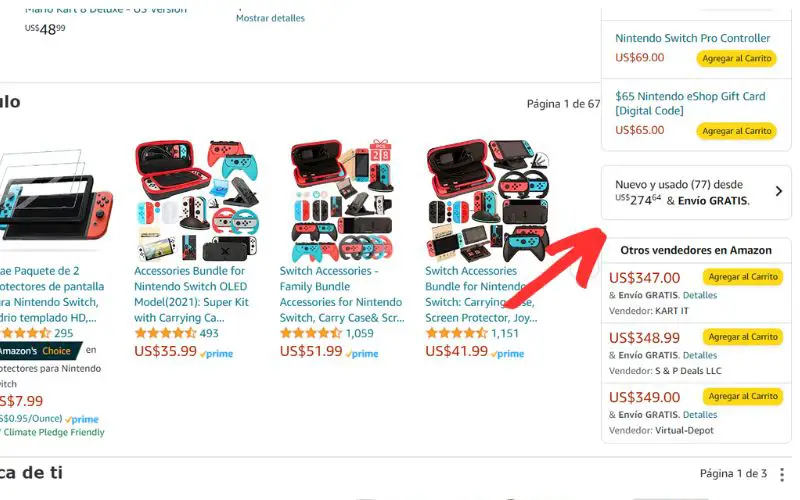Viewport: 800px width, 500px height.
Task: Open the Nintendo Switch Pro Controller link
Action: pos(692,38)
